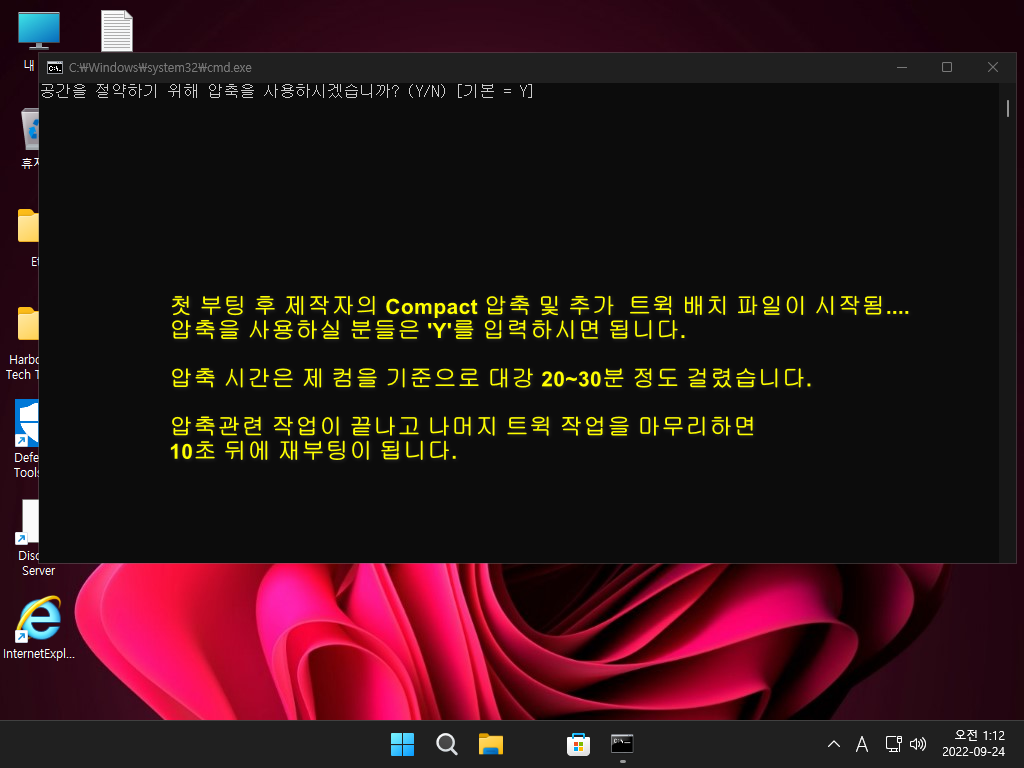The width and height of the screenshot is (1024, 768).
Task: Launch the Defender Tools shortcut
Action: coord(27,423)
